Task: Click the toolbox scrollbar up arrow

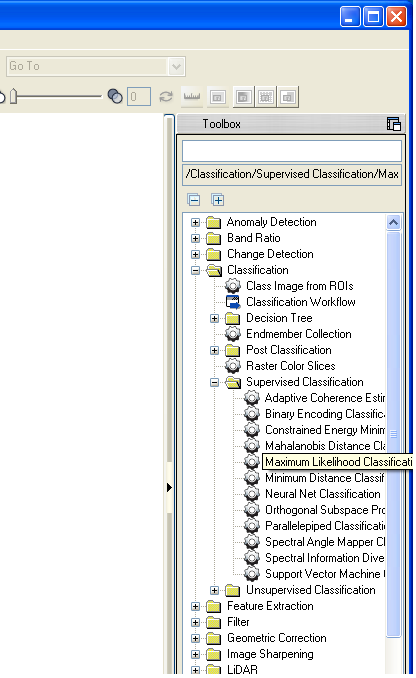Action: 394,223
